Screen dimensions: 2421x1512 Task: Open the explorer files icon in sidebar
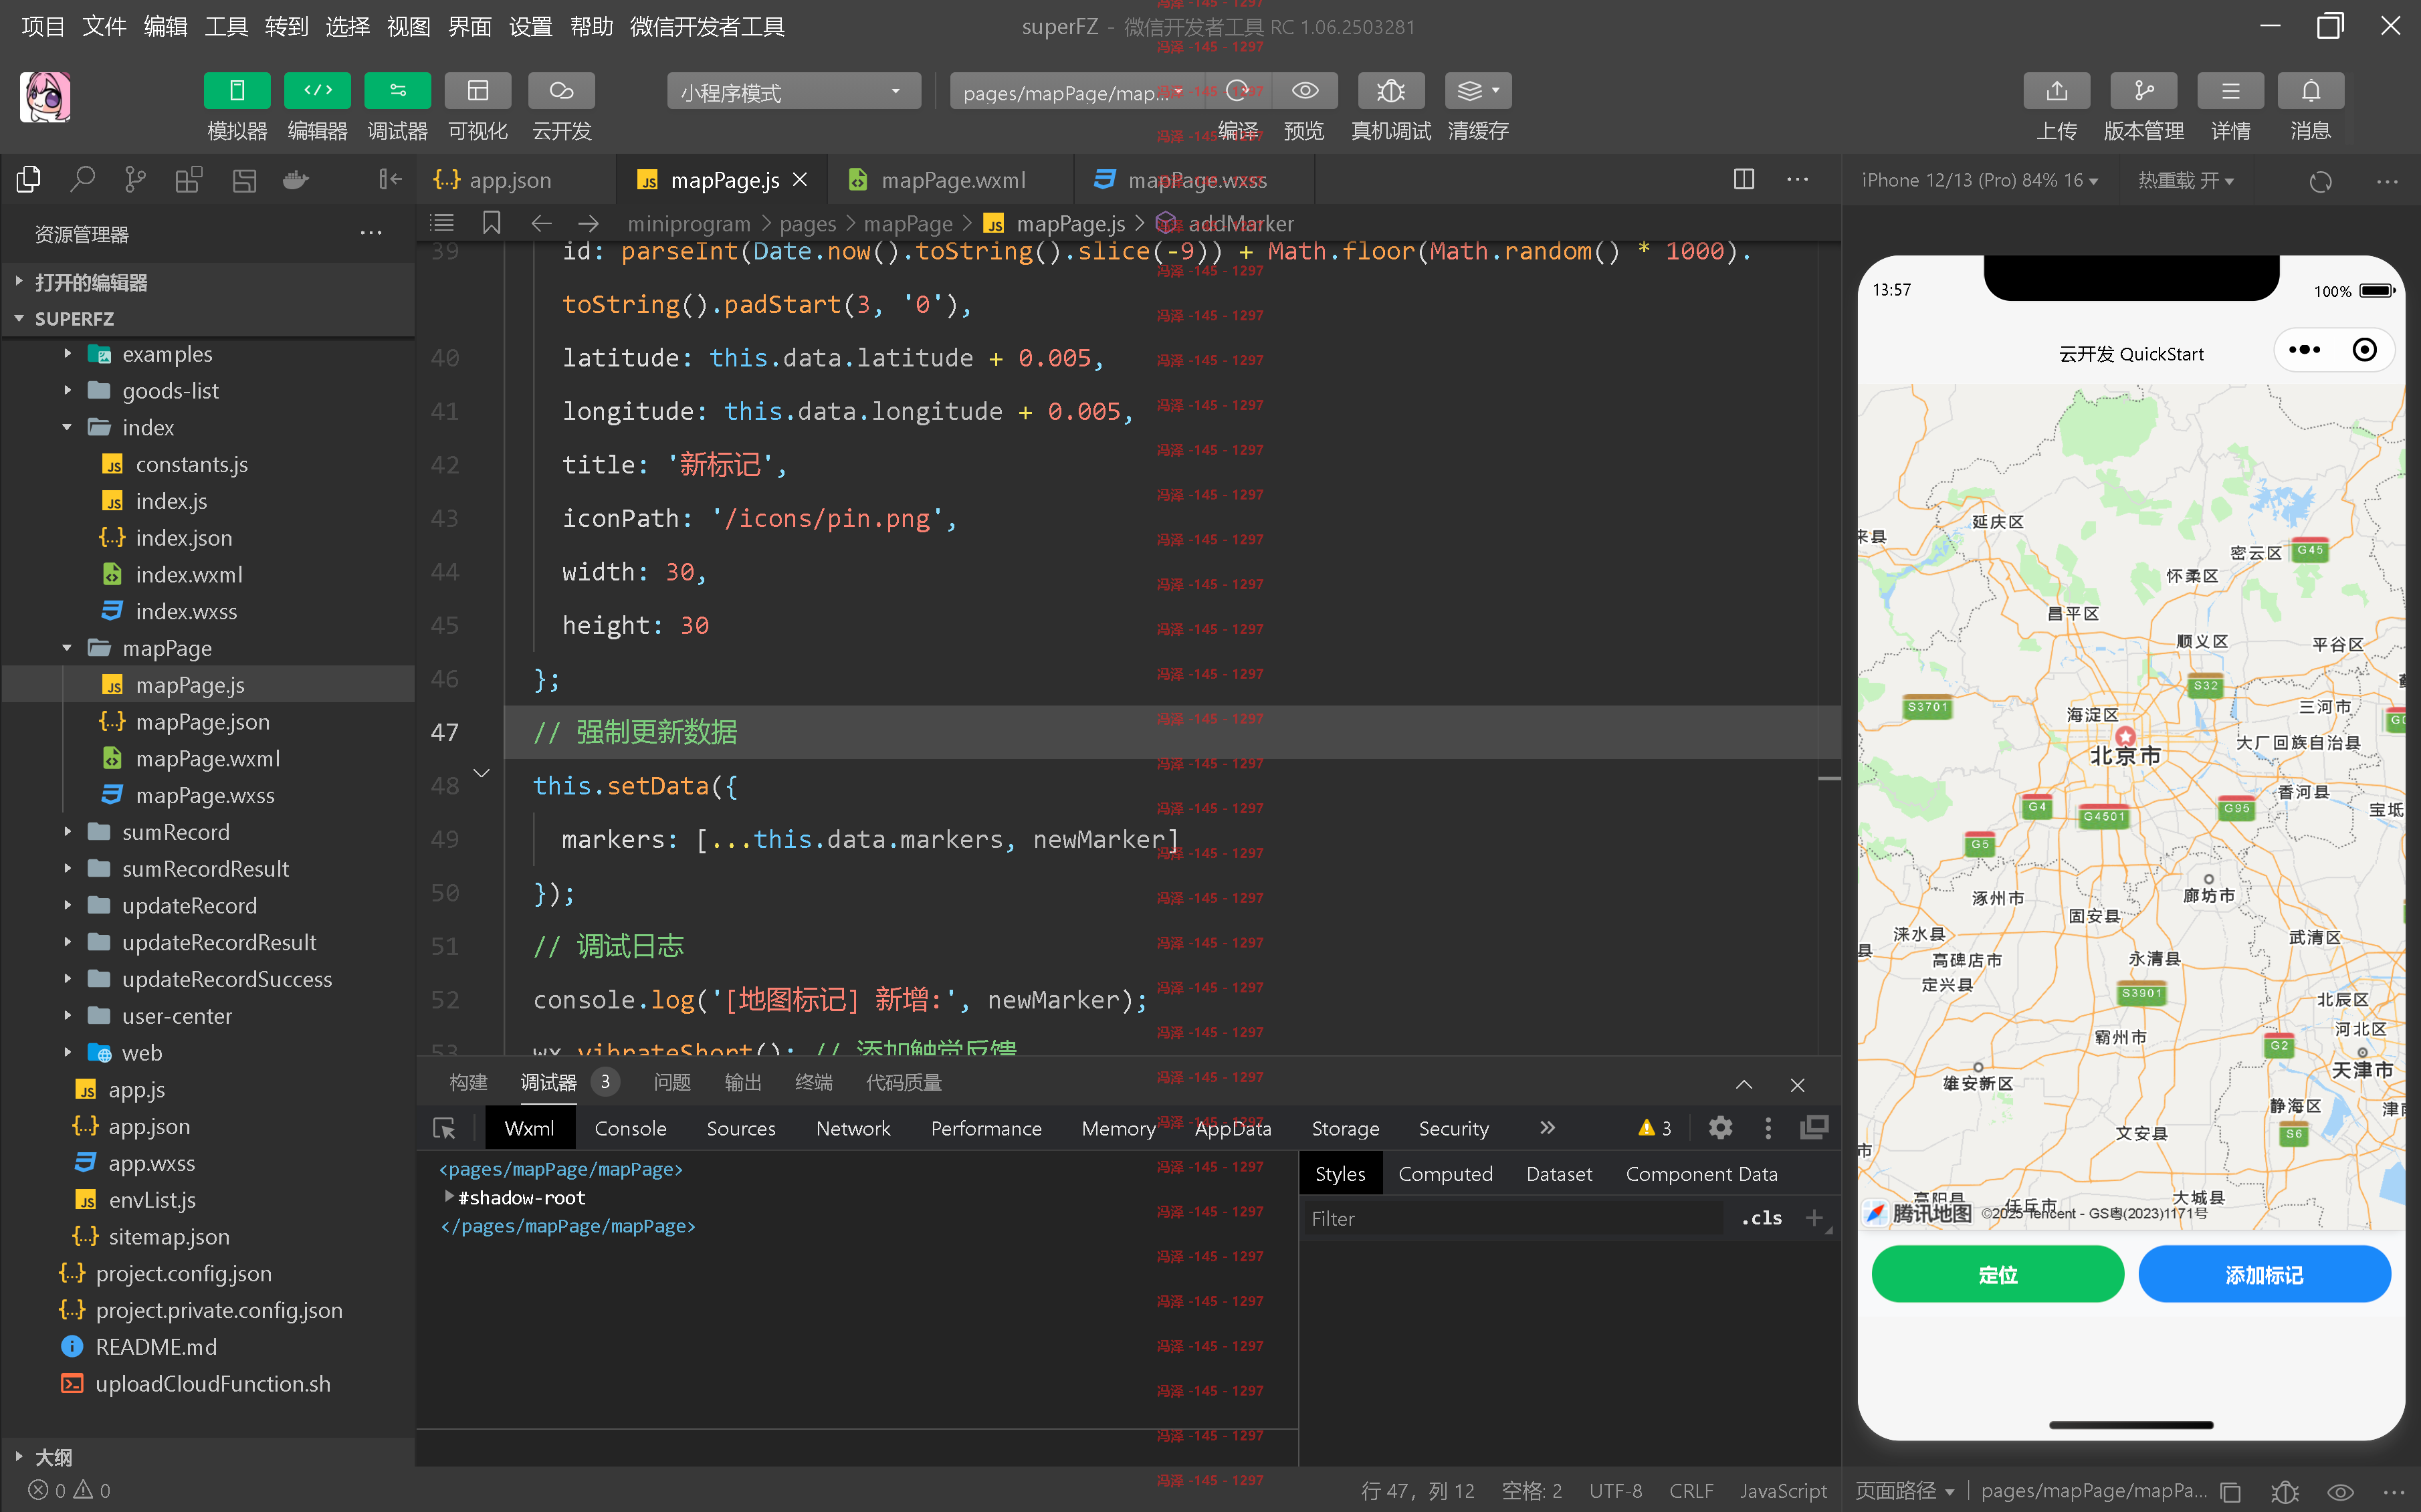[x=29, y=179]
